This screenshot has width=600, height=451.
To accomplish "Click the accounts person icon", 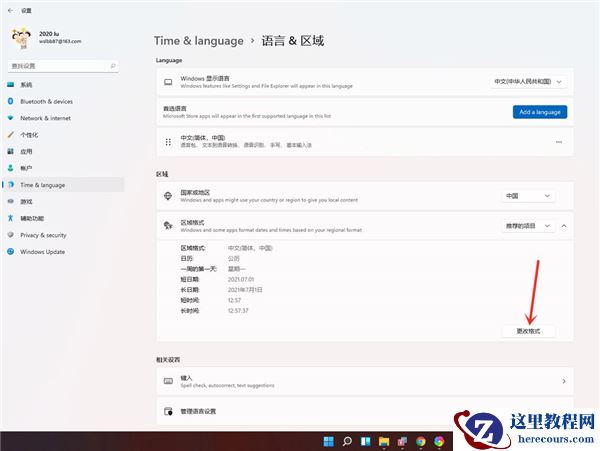I will (10, 168).
